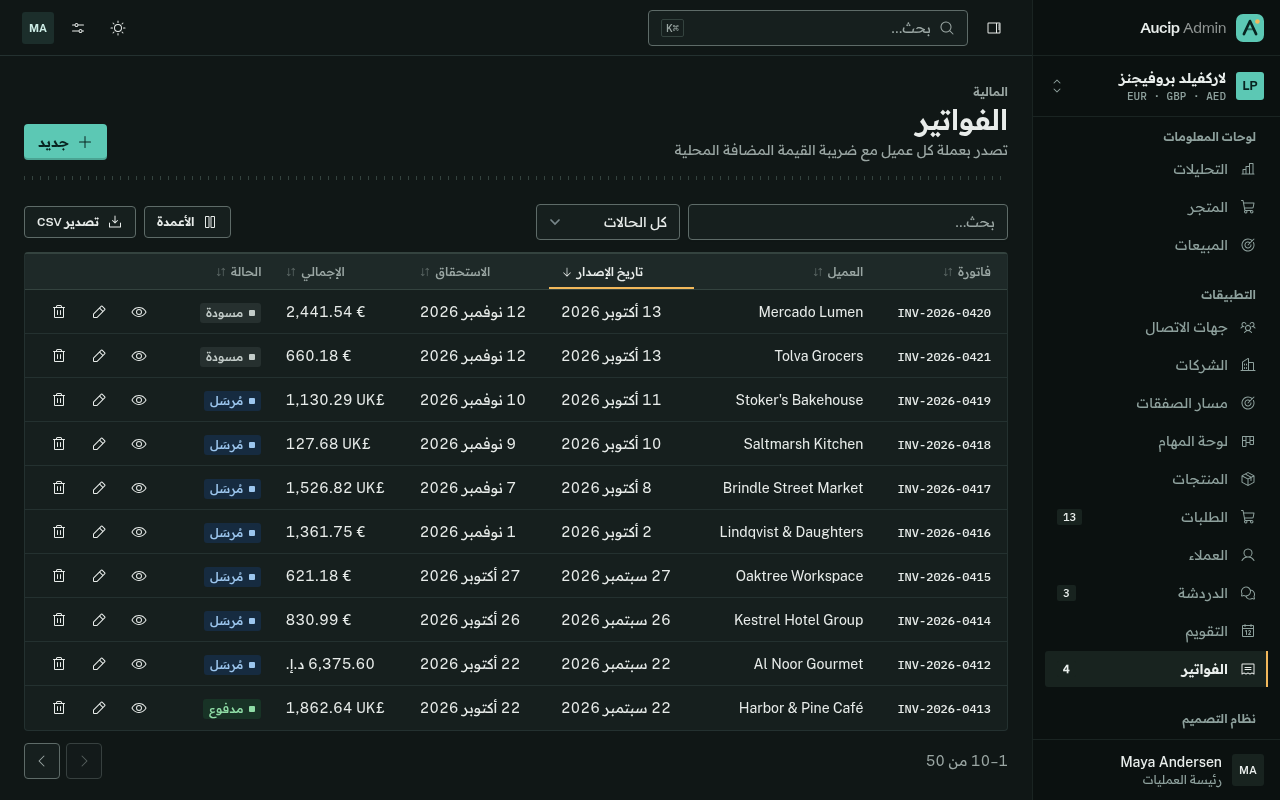The width and height of the screenshot is (1280, 800).
Task: Edit the Brindle Street Market invoice
Action: coord(99,488)
